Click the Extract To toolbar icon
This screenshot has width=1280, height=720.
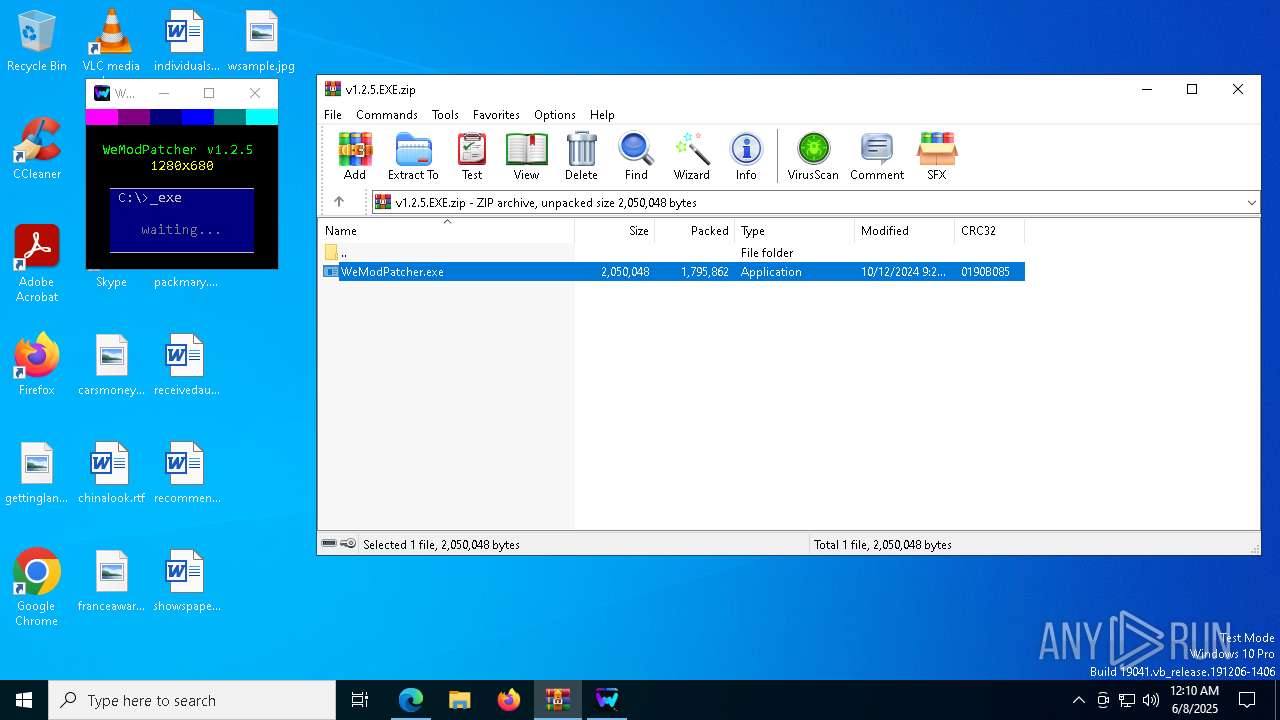pyautogui.click(x=413, y=156)
